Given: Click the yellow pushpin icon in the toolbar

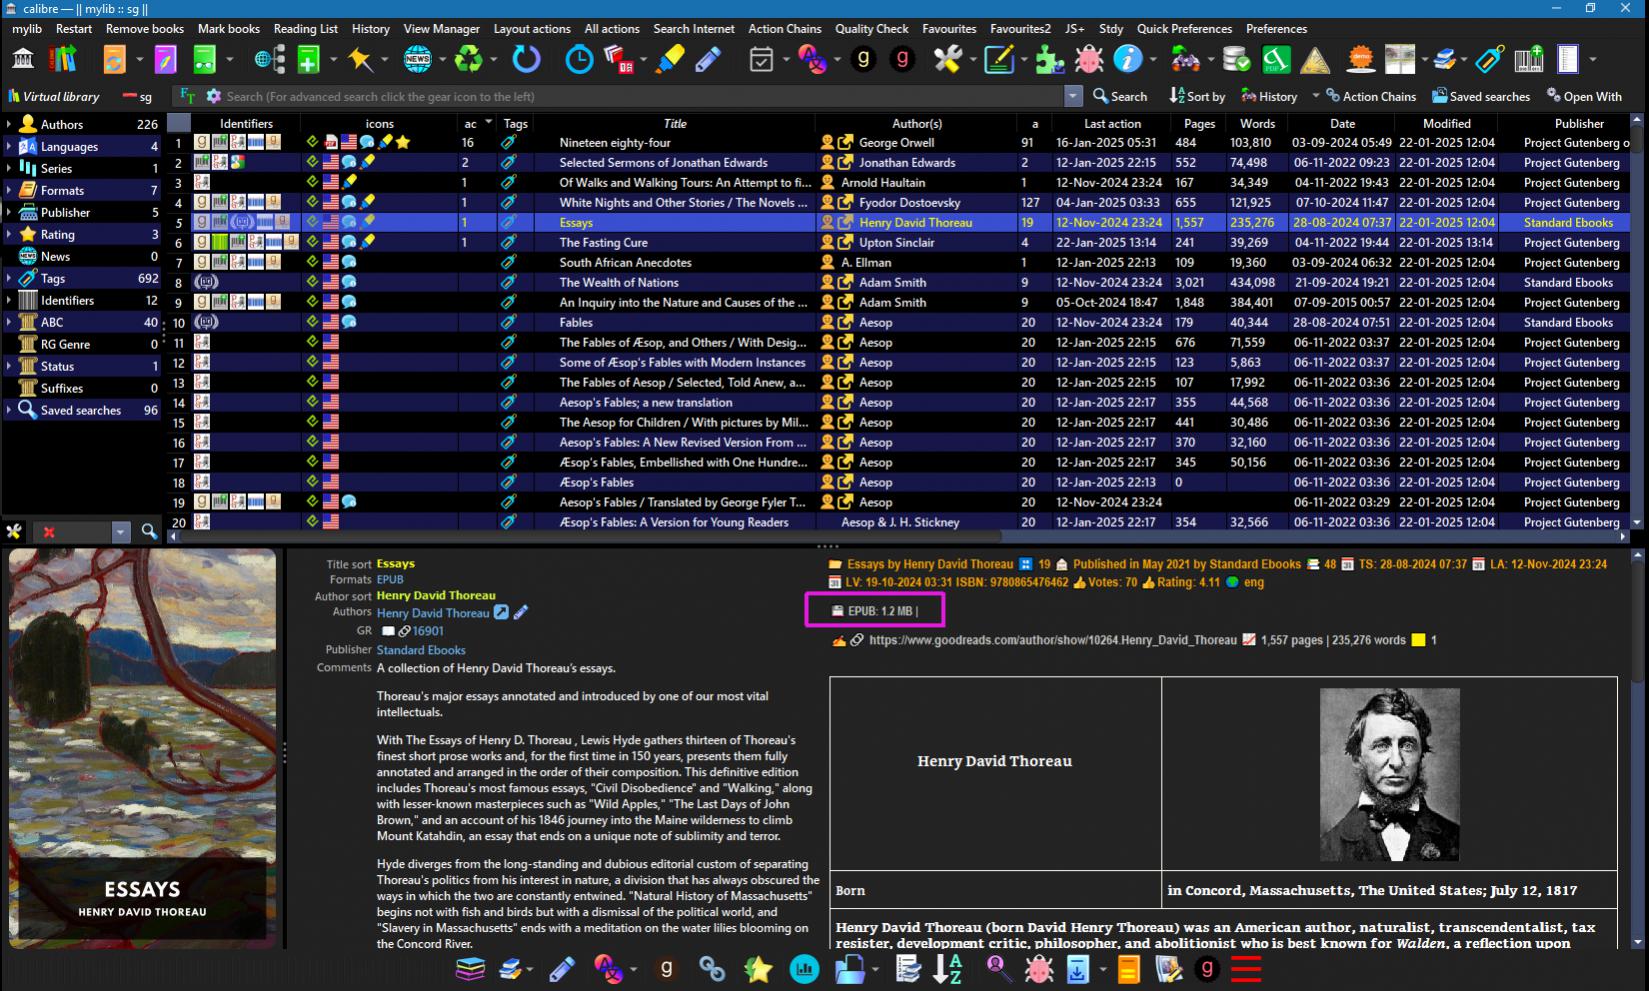Looking at the screenshot, I should click(x=360, y=60).
